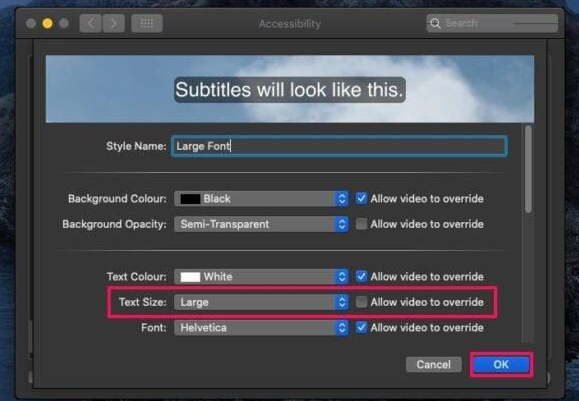The height and width of the screenshot is (401, 579).
Task: Click the yellow minimize window button
Action: 47,24
